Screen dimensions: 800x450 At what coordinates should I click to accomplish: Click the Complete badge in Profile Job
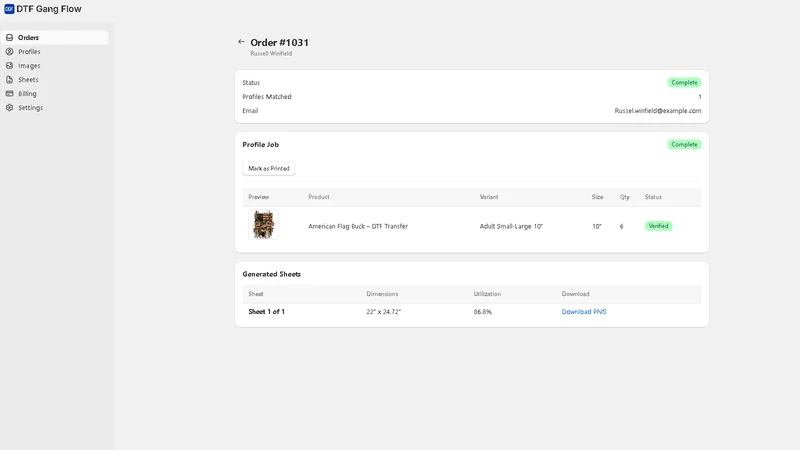click(x=684, y=145)
